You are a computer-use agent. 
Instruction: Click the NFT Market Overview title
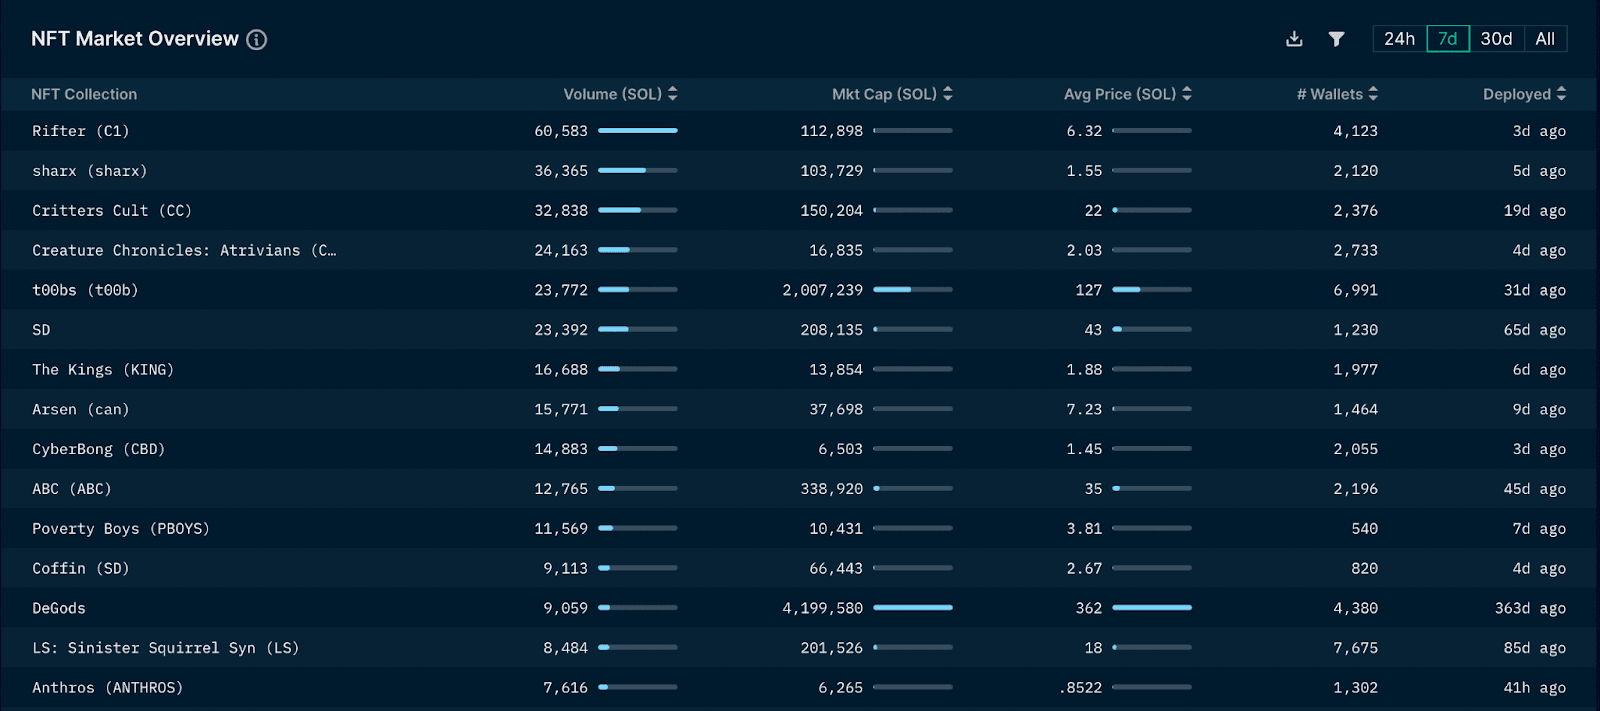135,39
